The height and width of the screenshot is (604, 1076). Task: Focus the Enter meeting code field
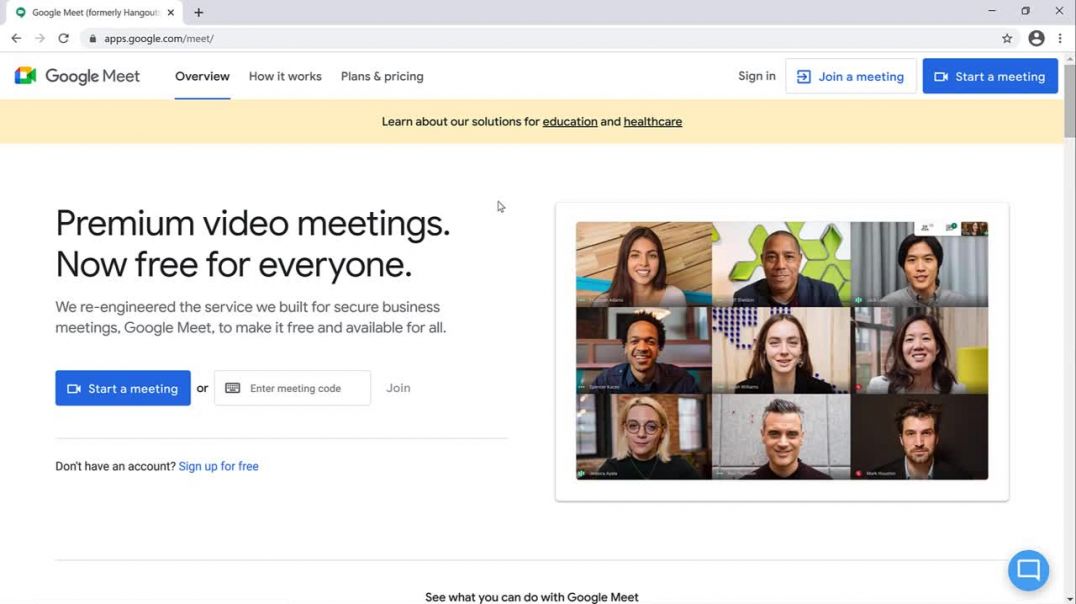(x=292, y=388)
